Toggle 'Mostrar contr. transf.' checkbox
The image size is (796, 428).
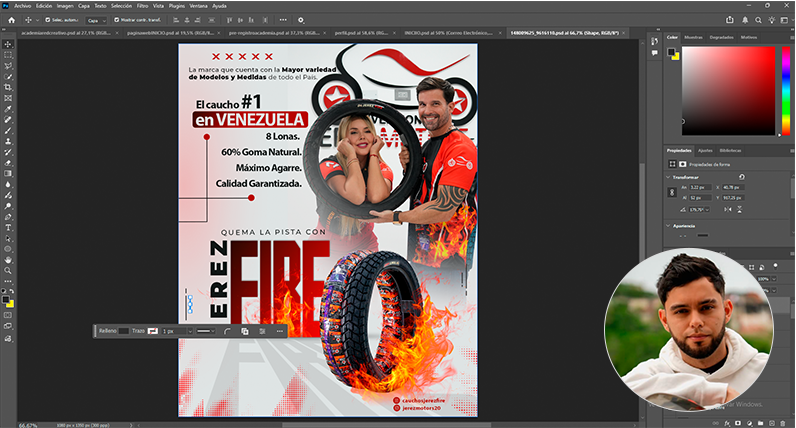click(x=114, y=19)
